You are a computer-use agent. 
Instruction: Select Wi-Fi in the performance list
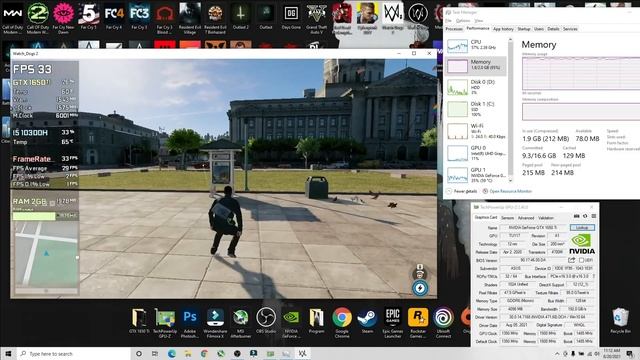tap(476, 131)
